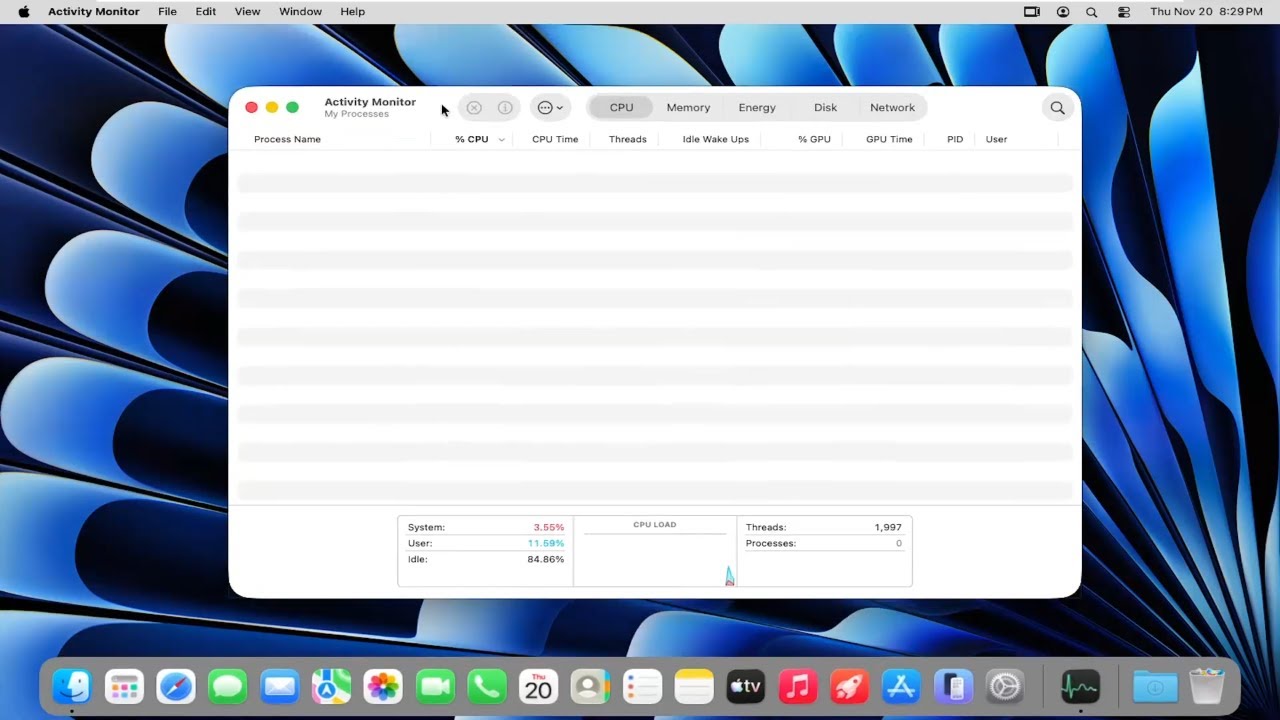Open the ellipsis actions dropdown in toolbar

pos(550,107)
